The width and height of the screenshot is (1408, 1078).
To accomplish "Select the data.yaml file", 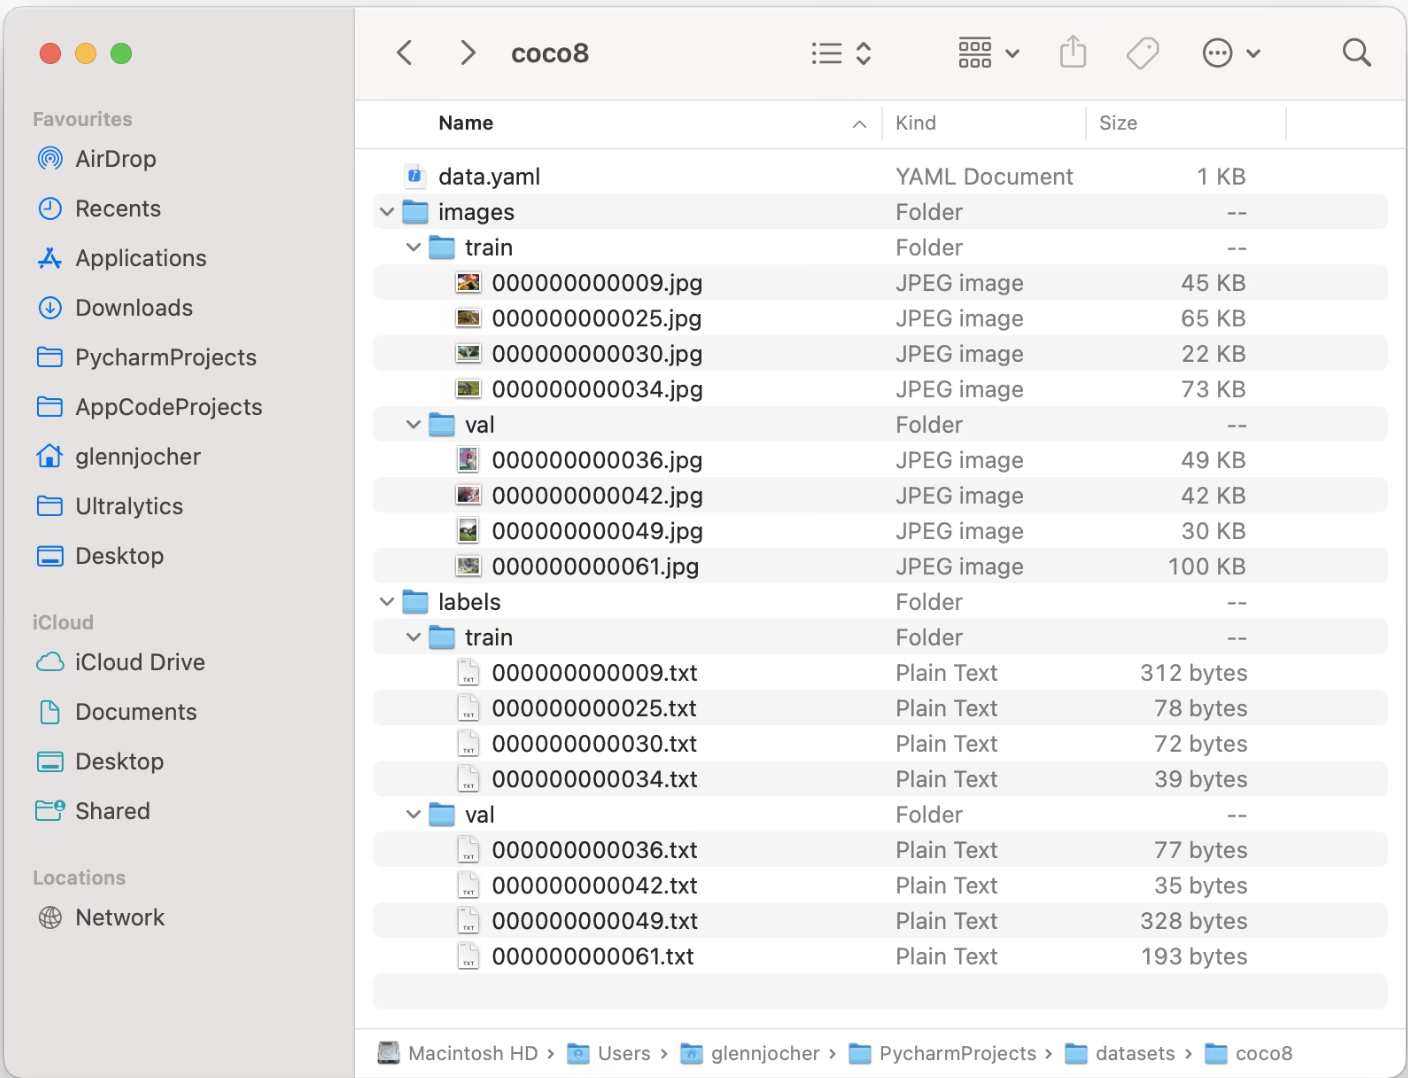I will (x=489, y=177).
